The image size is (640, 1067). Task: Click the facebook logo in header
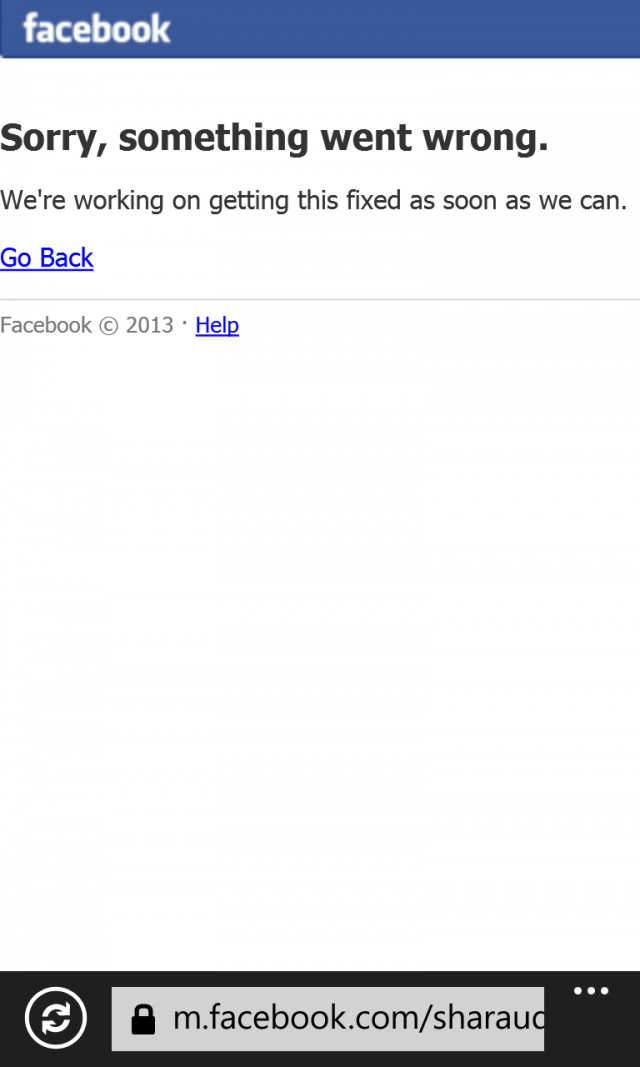96,29
